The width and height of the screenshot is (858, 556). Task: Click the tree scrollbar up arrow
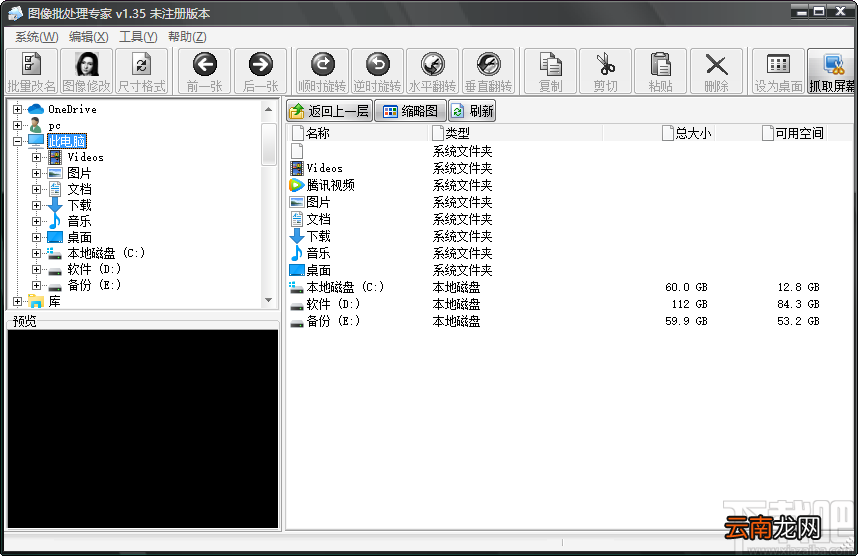[268, 109]
